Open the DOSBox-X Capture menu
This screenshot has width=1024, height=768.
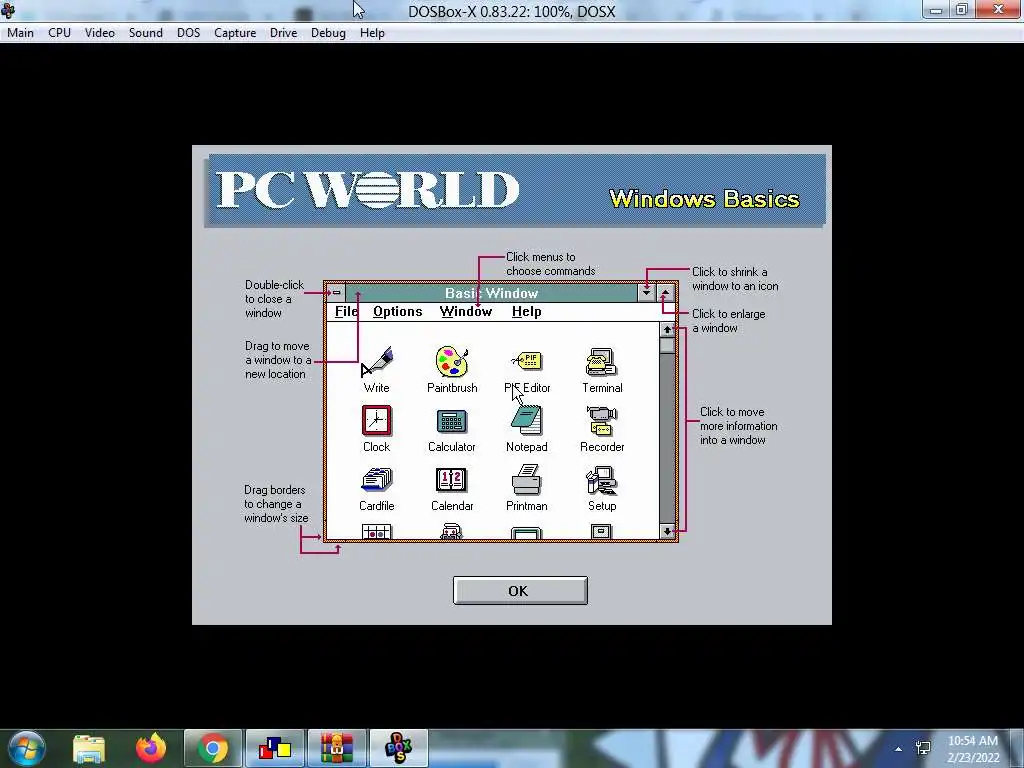(235, 33)
